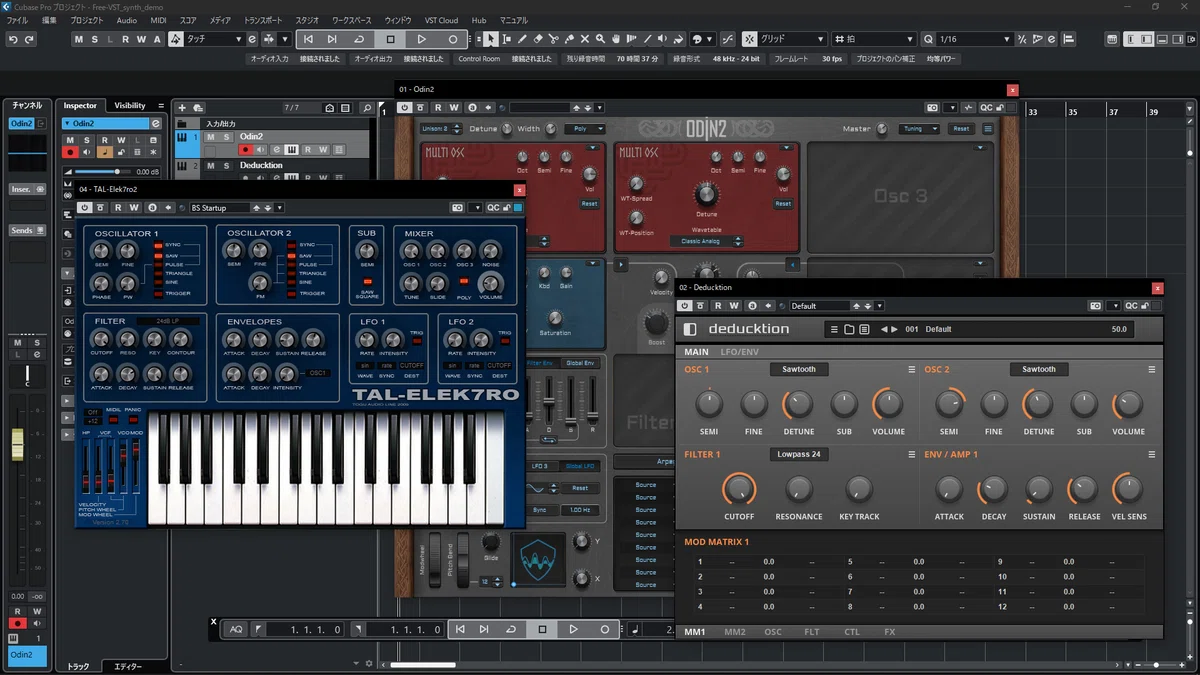Viewport: 1200px width, 675px height.
Task: Toggle Solo on Deducktion track
Action: pyautogui.click(x=226, y=165)
